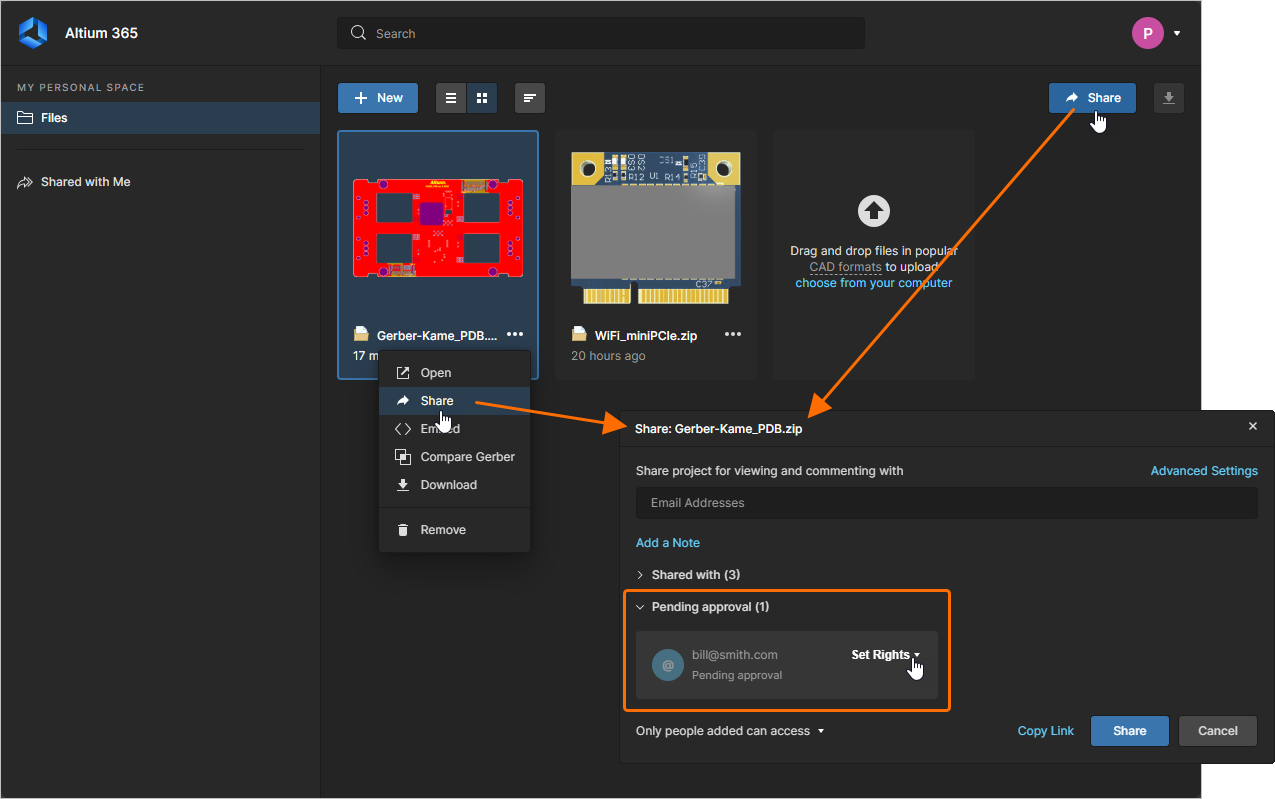Open Shared with Me in the sidebar

[86, 181]
